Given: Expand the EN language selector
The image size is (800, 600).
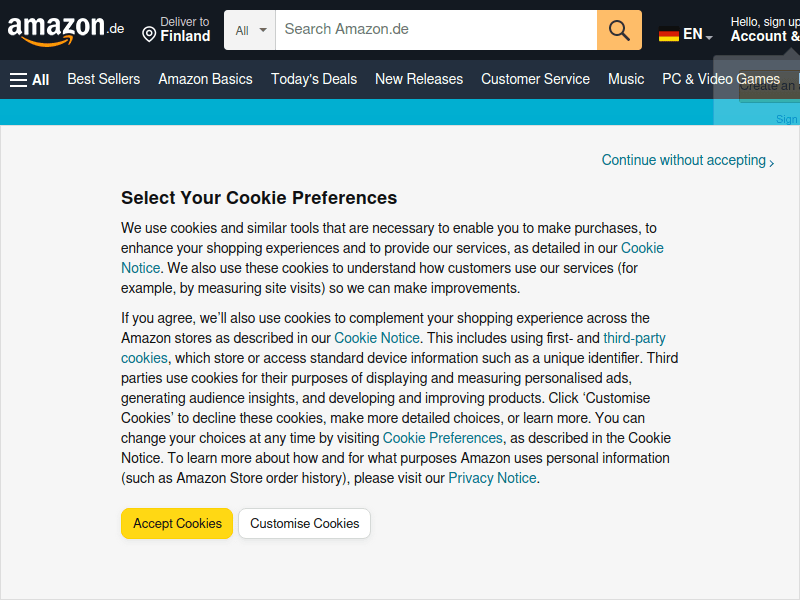Looking at the screenshot, I should (698, 35).
